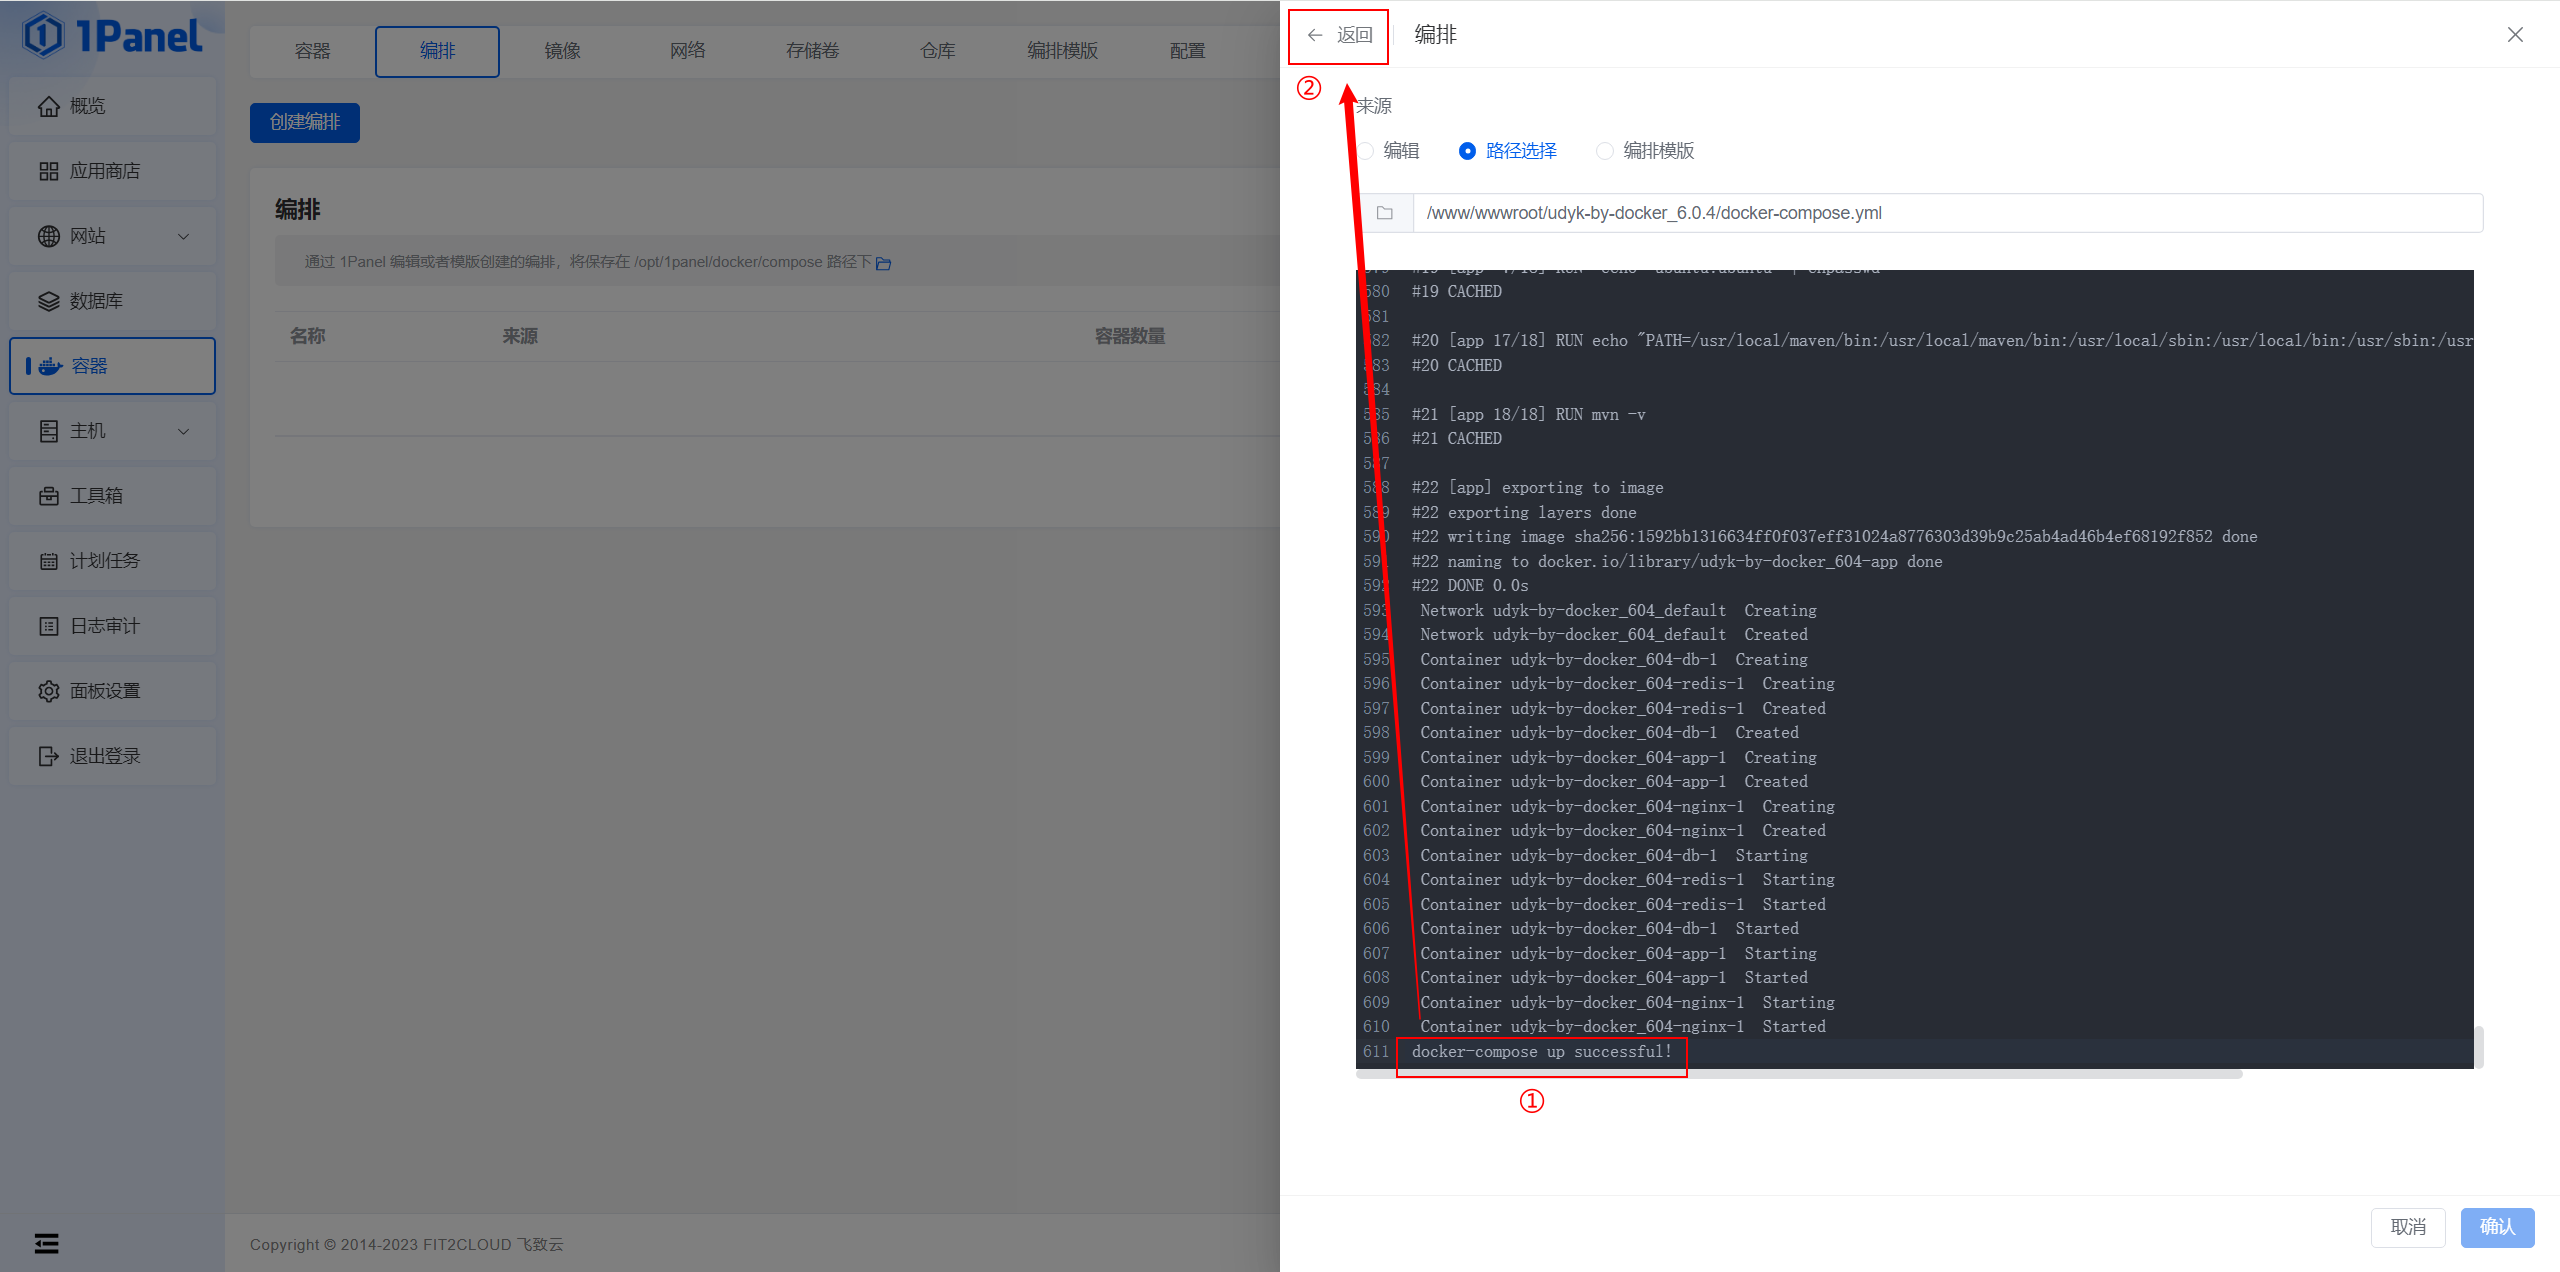2560x1272 pixels.
Task: Select the 编排模版 radio option
Action: pyautogui.click(x=1605, y=151)
